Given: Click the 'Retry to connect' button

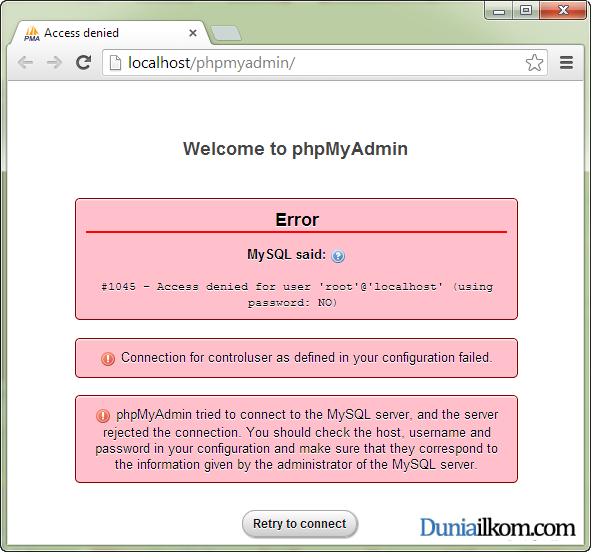Looking at the screenshot, I should click(x=300, y=524).
